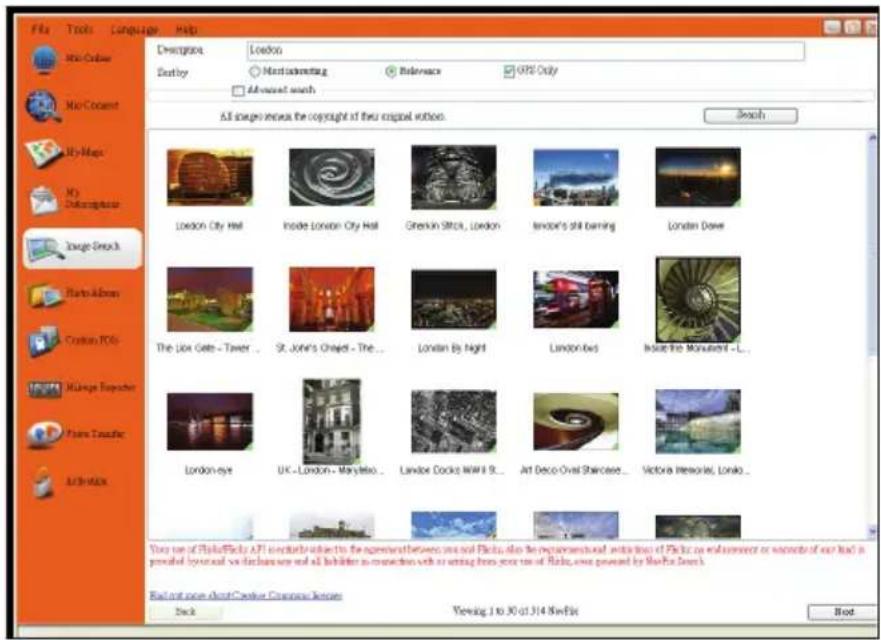Go to the Next results page
The width and height of the screenshot is (881, 640).
[x=843, y=612]
